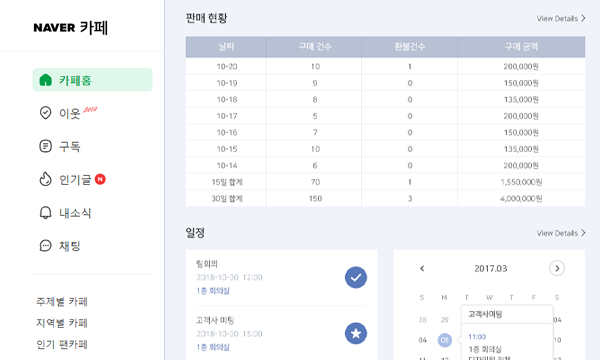This screenshot has height=360, width=600.
Task: Open the 주제별 카페 link
Action: click(x=62, y=302)
